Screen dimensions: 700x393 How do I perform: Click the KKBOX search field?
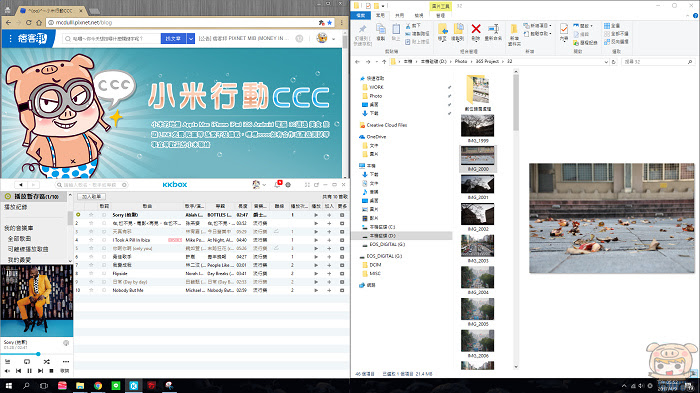[x=92, y=184]
